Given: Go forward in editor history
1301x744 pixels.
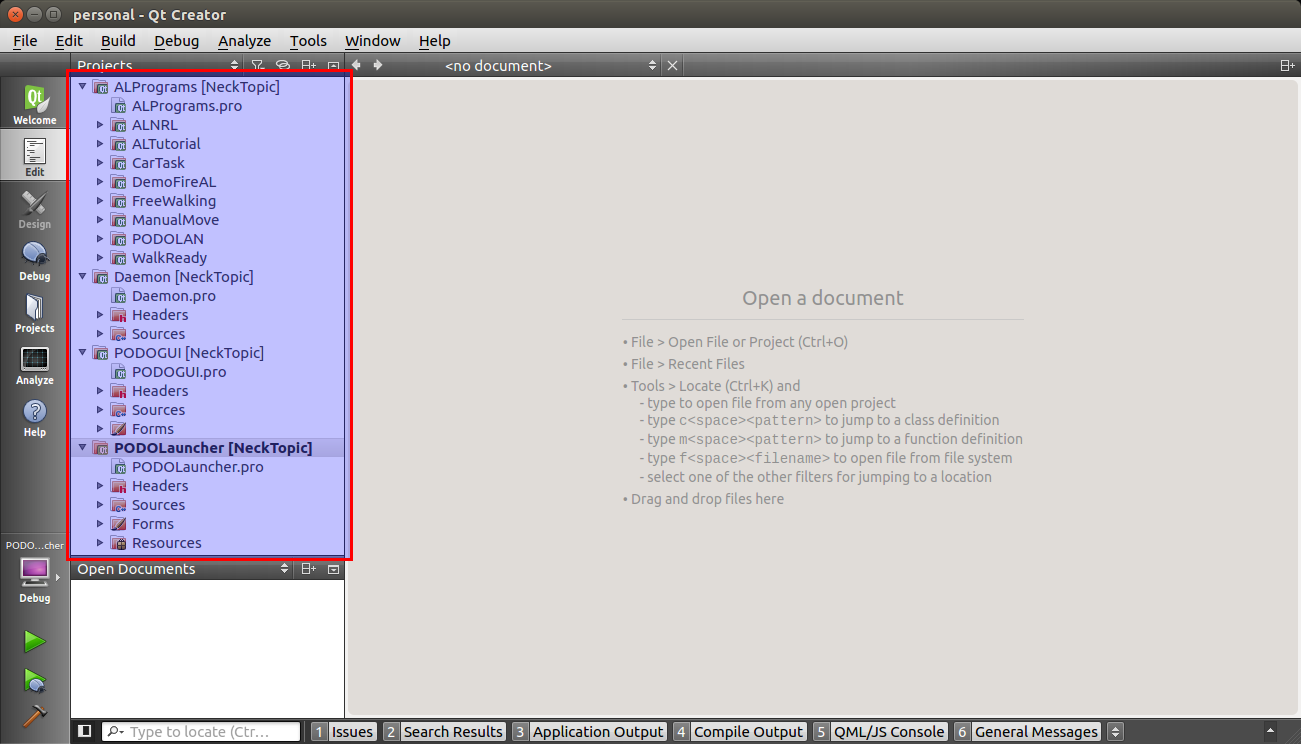Looking at the screenshot, I should (377, 65).
